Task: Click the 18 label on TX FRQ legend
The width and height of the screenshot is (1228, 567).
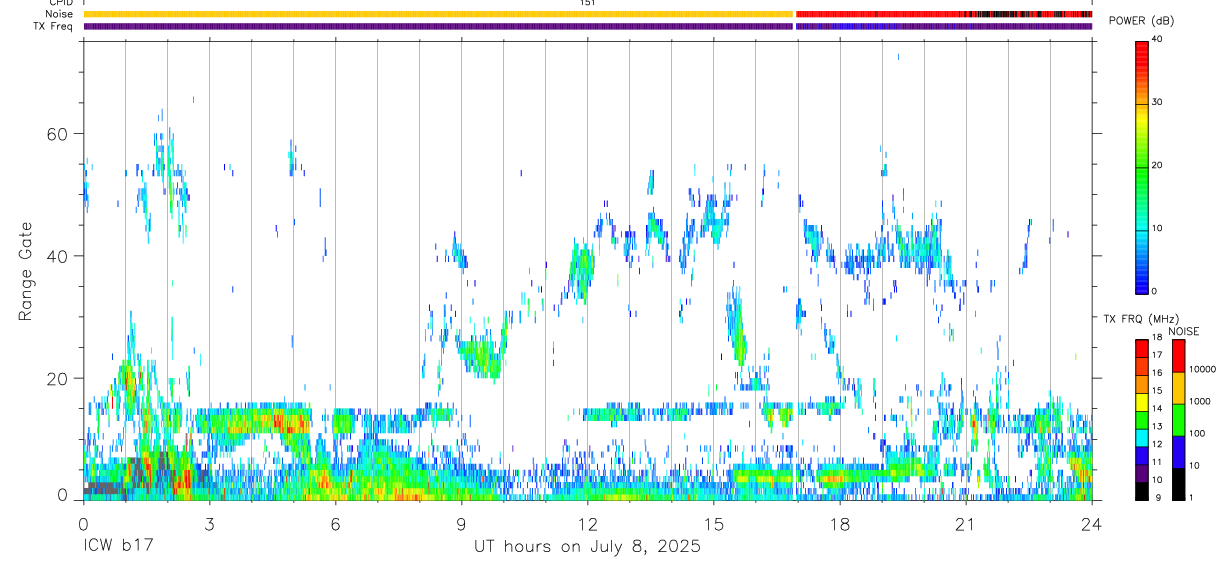Action: (1157, 337)
